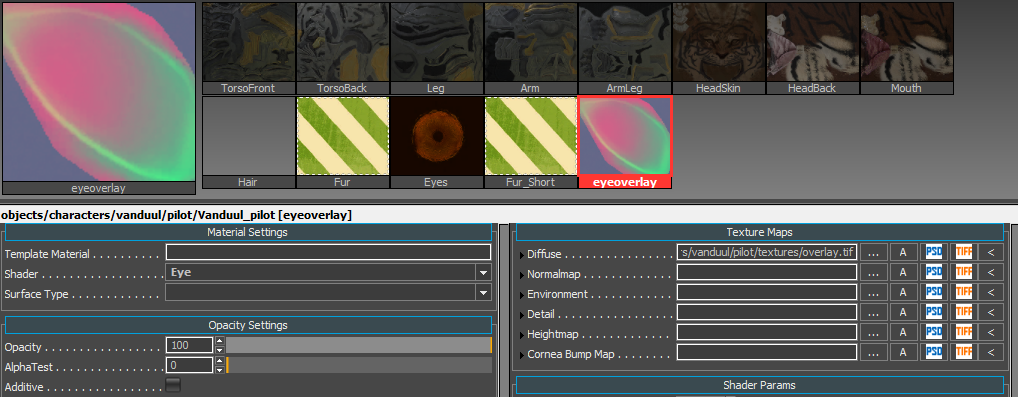Click the A button beside Diffuse texture
This screenshot has height=397, width=1018.
point(903,252)
